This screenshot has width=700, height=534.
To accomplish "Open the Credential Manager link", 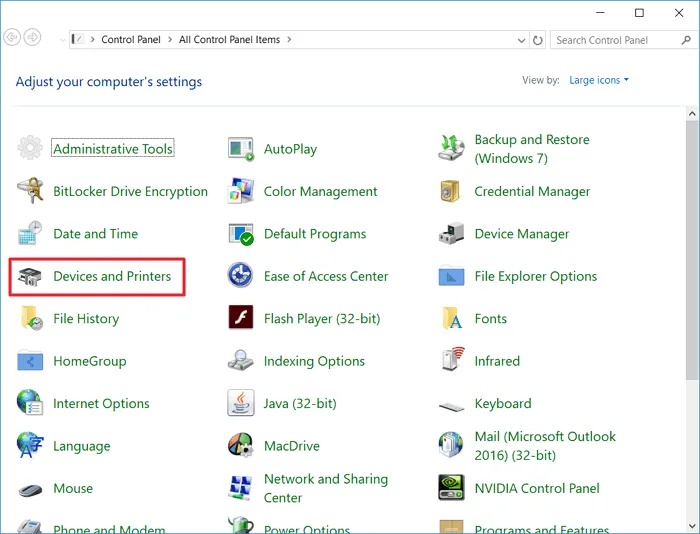I will (532, 192).
